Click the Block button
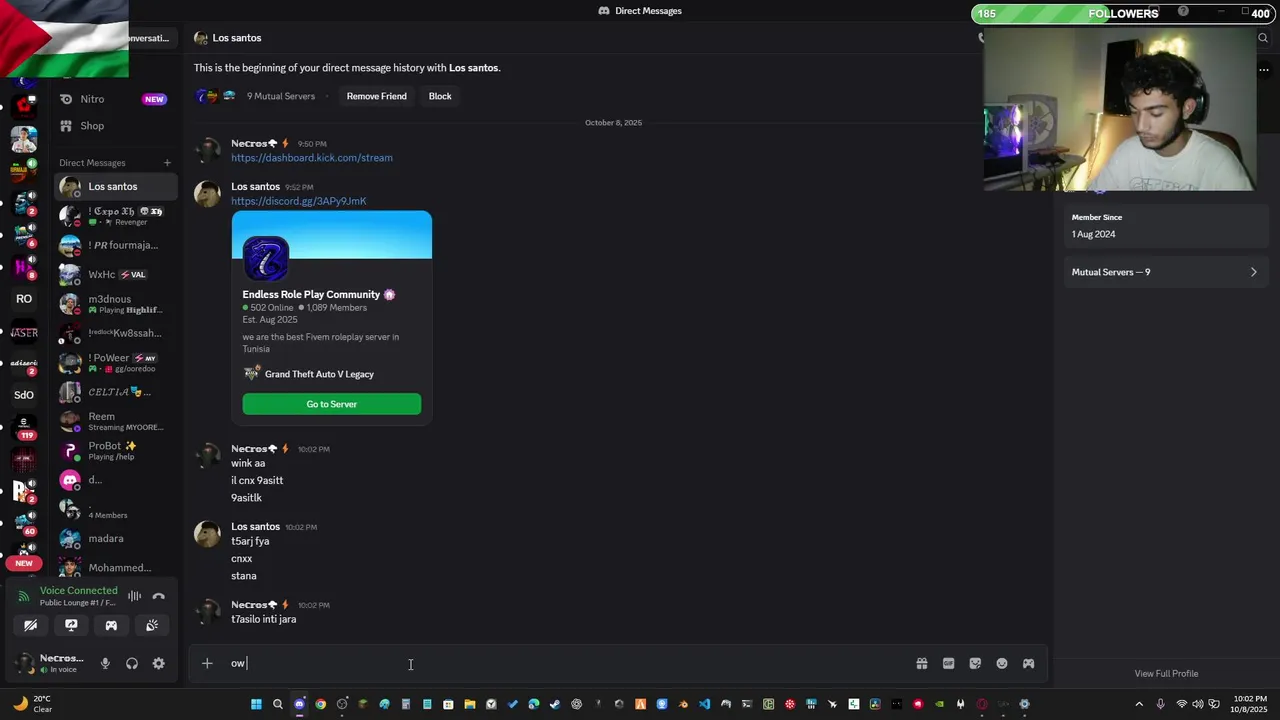The width and height of the screenshot is (1280, 720). pyautogui.click(x=440, y=96)
